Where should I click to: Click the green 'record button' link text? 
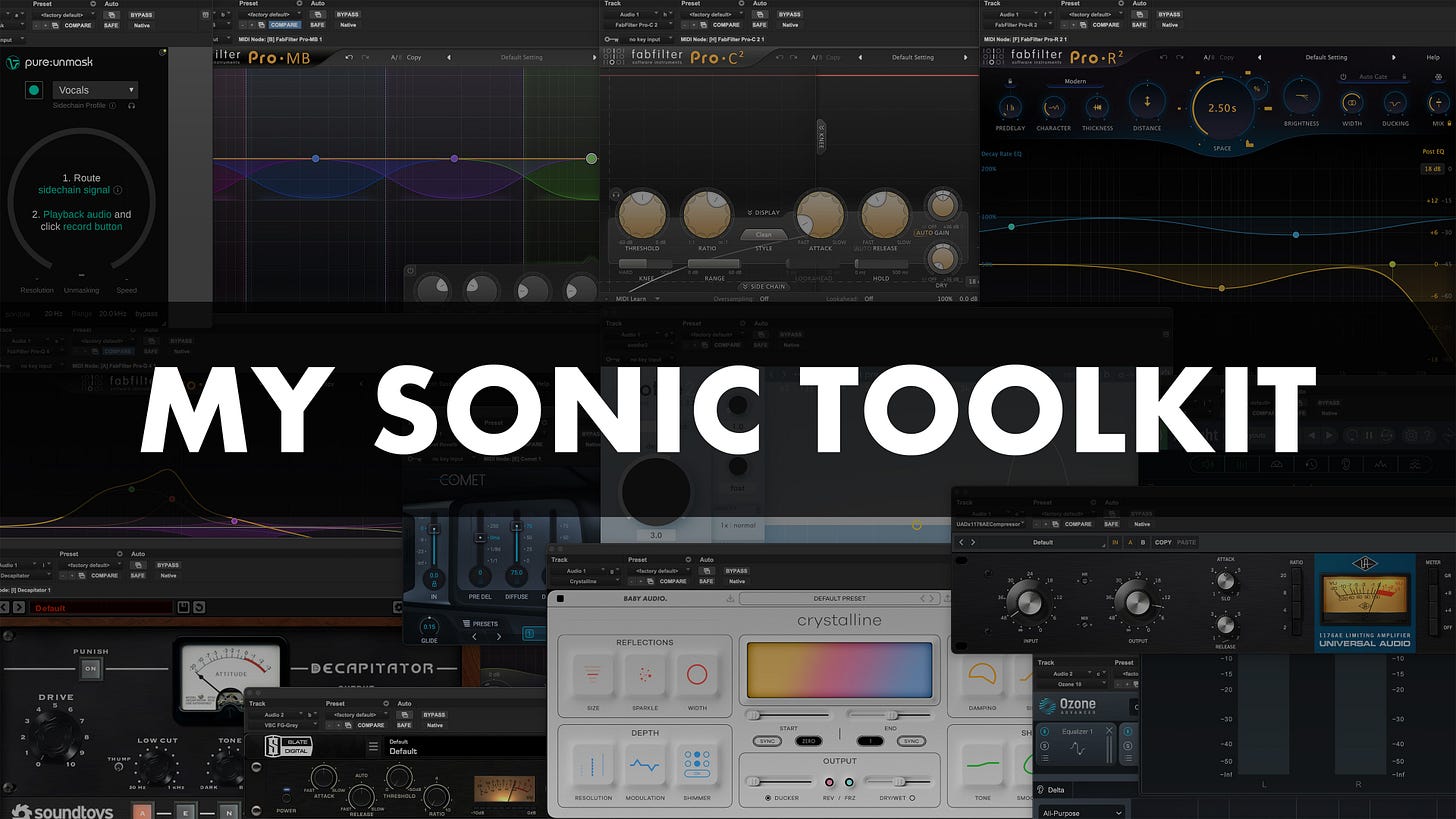[x=92, y=227]
